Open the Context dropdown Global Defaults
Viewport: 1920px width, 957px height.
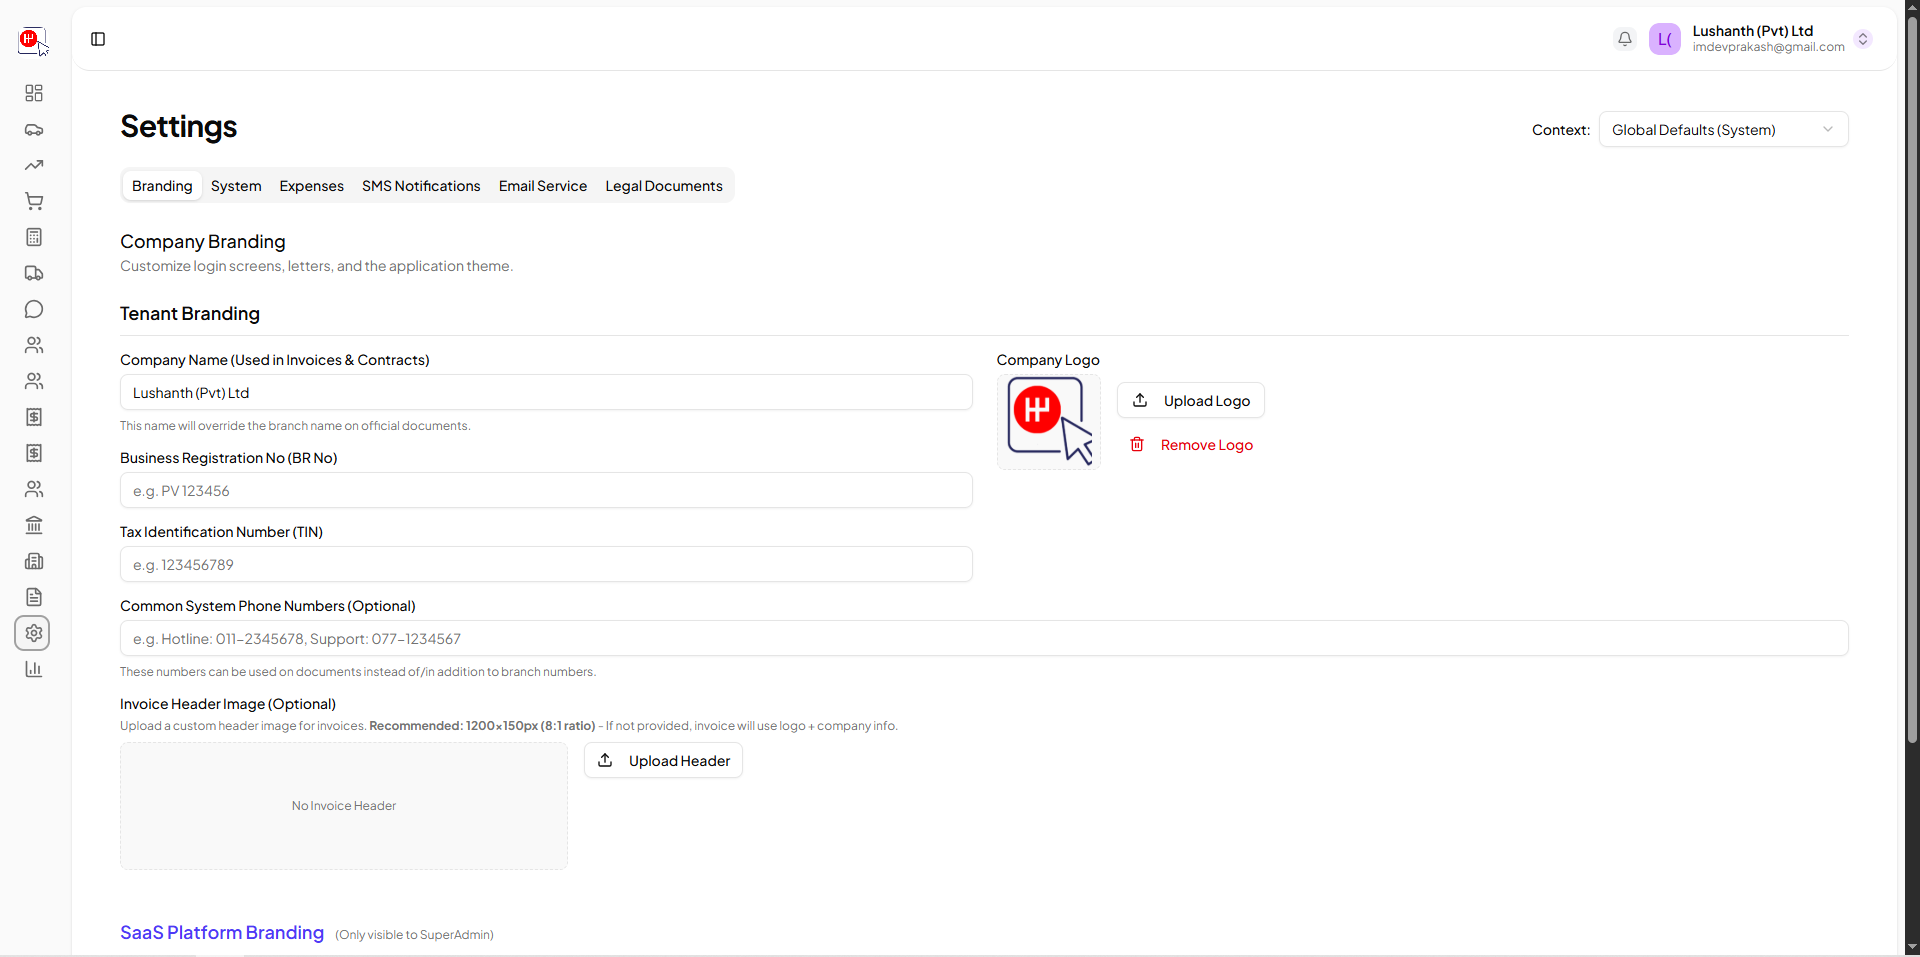1723,130
